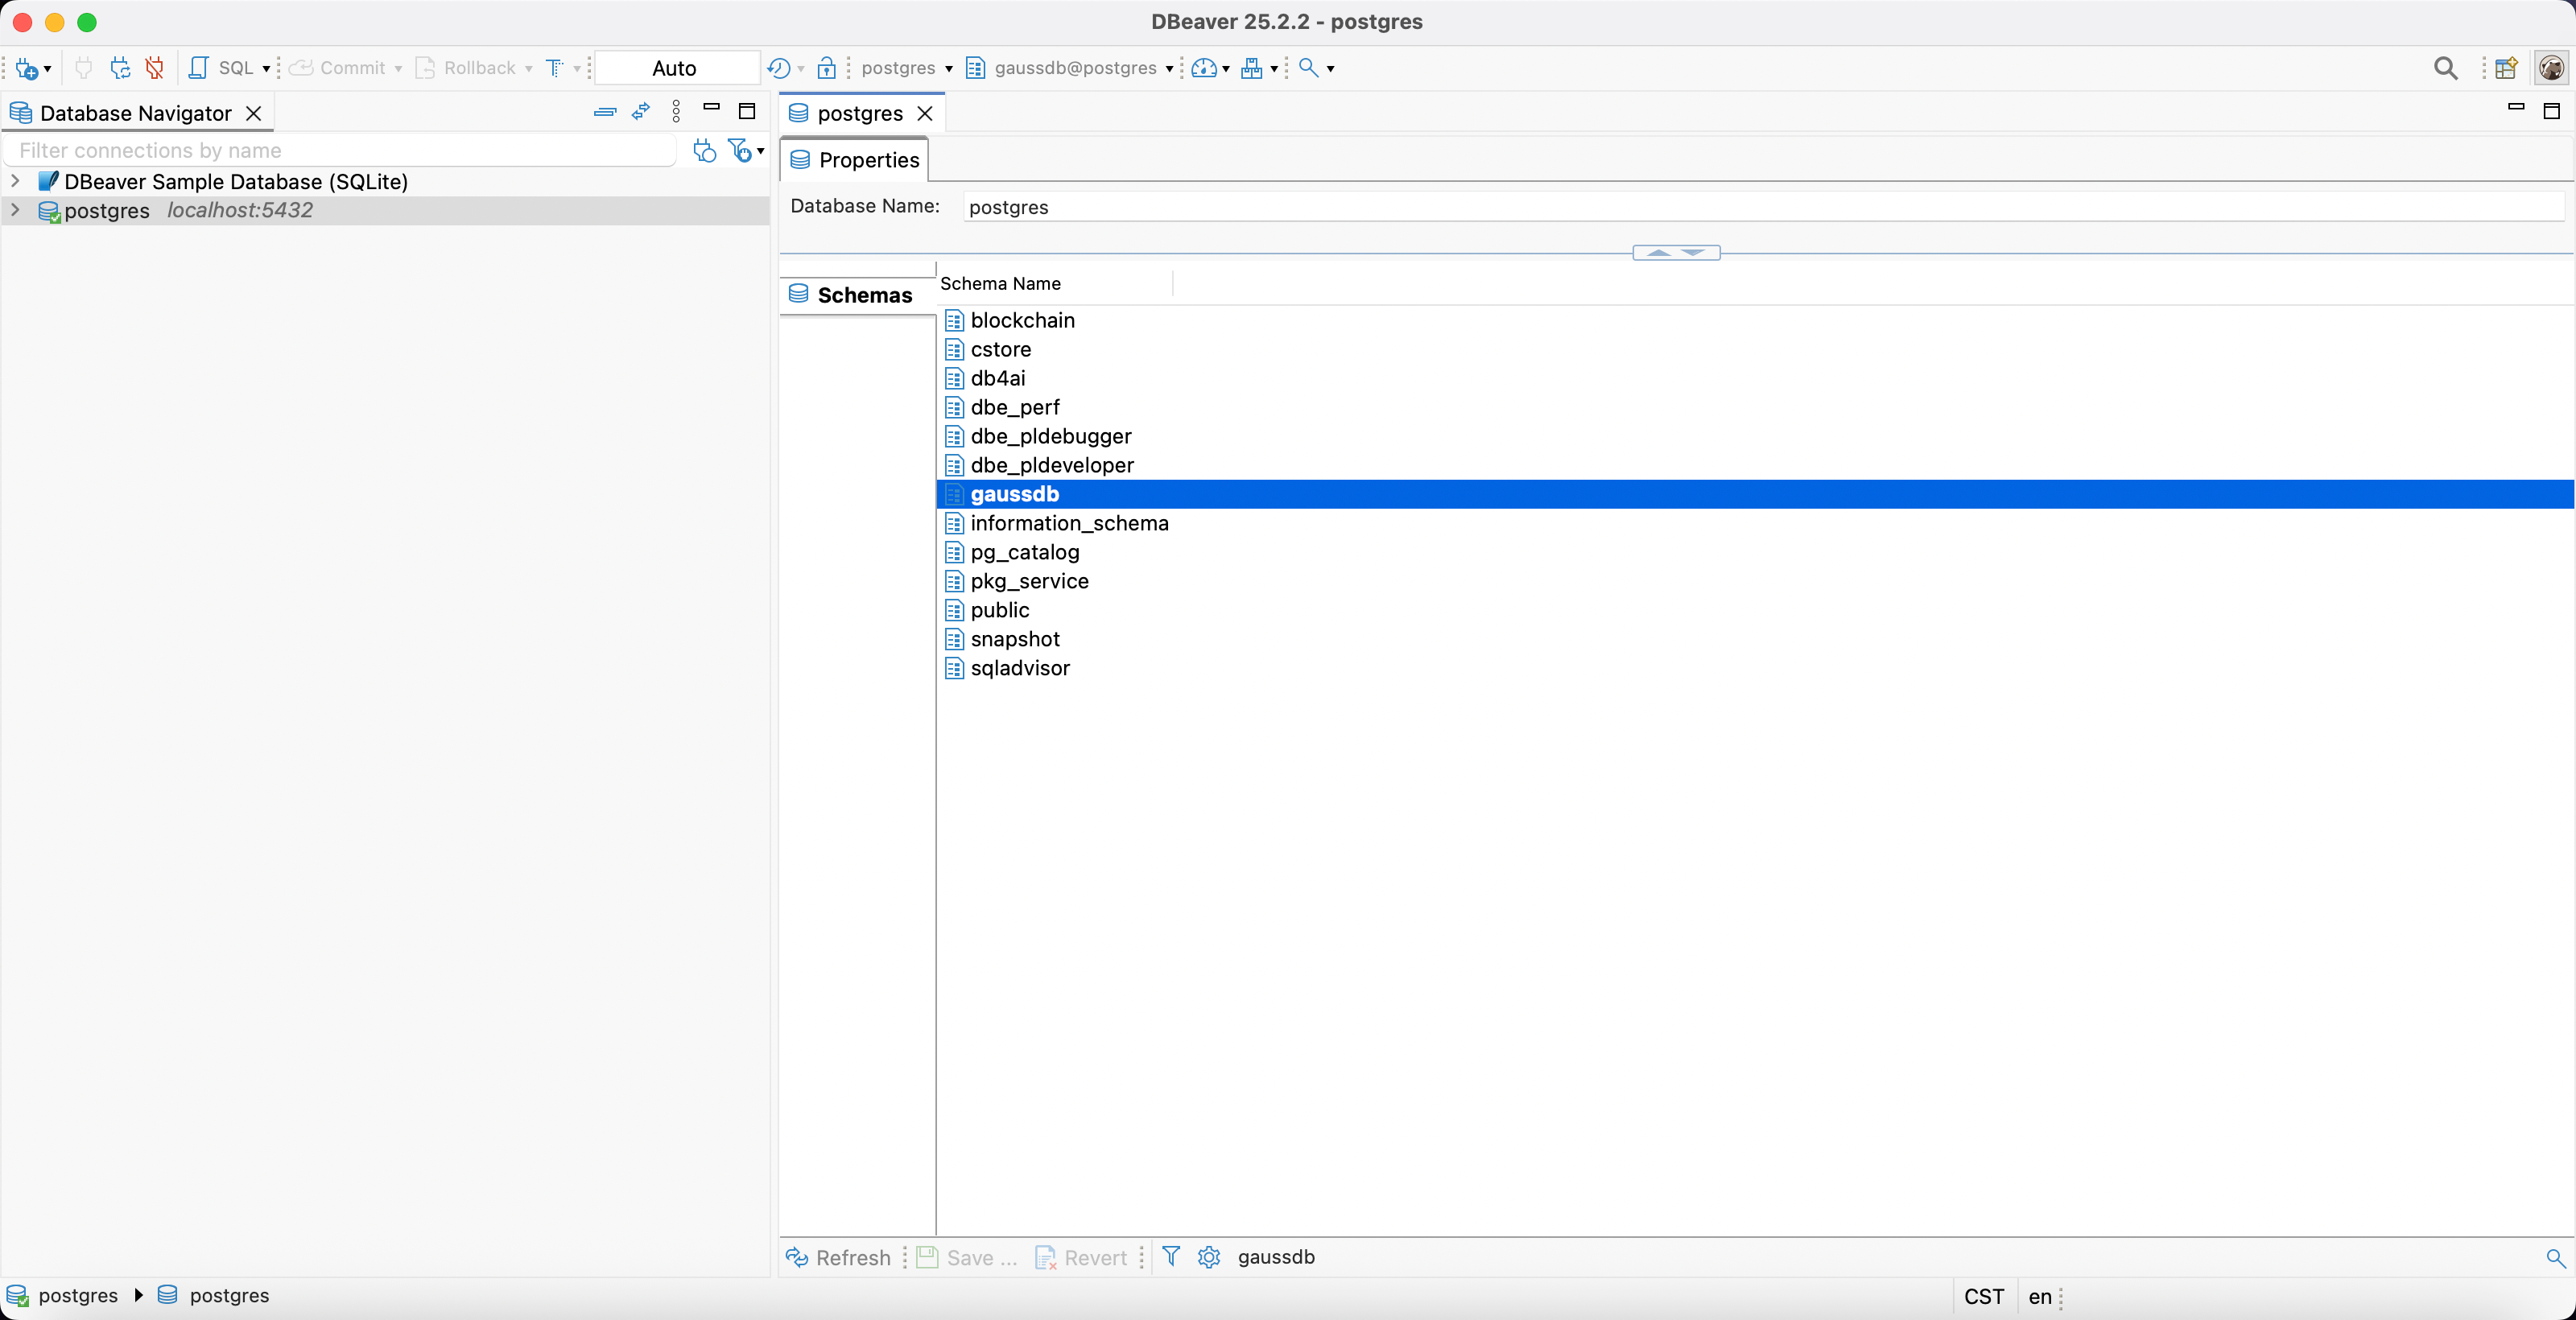
Task: Click the Filter connections by name field
Action: tap(340, 150)
